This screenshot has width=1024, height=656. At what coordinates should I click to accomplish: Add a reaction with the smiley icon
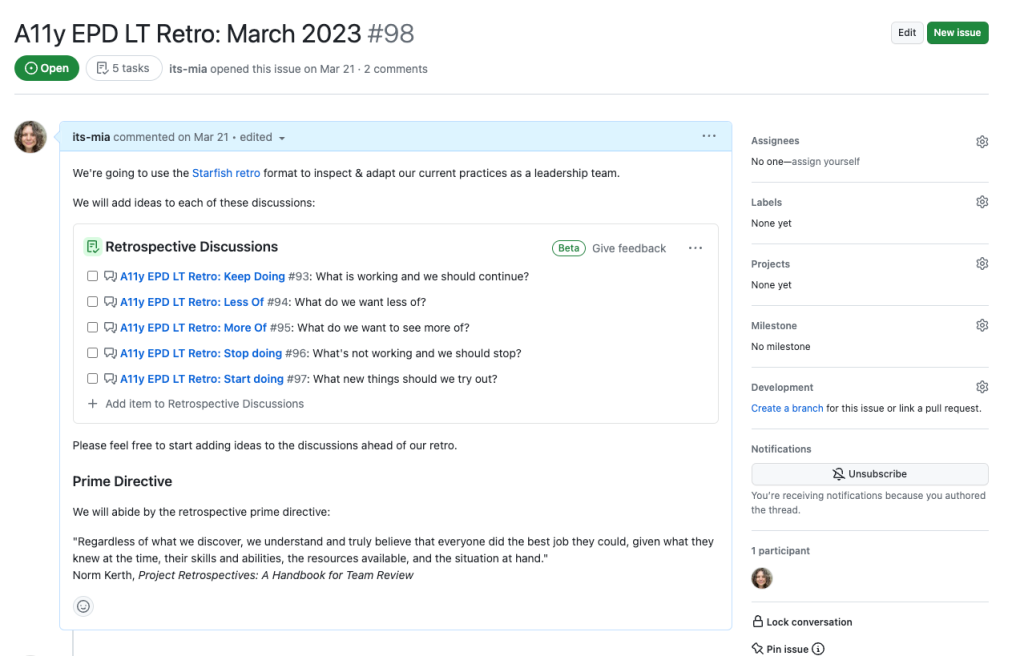82,606
